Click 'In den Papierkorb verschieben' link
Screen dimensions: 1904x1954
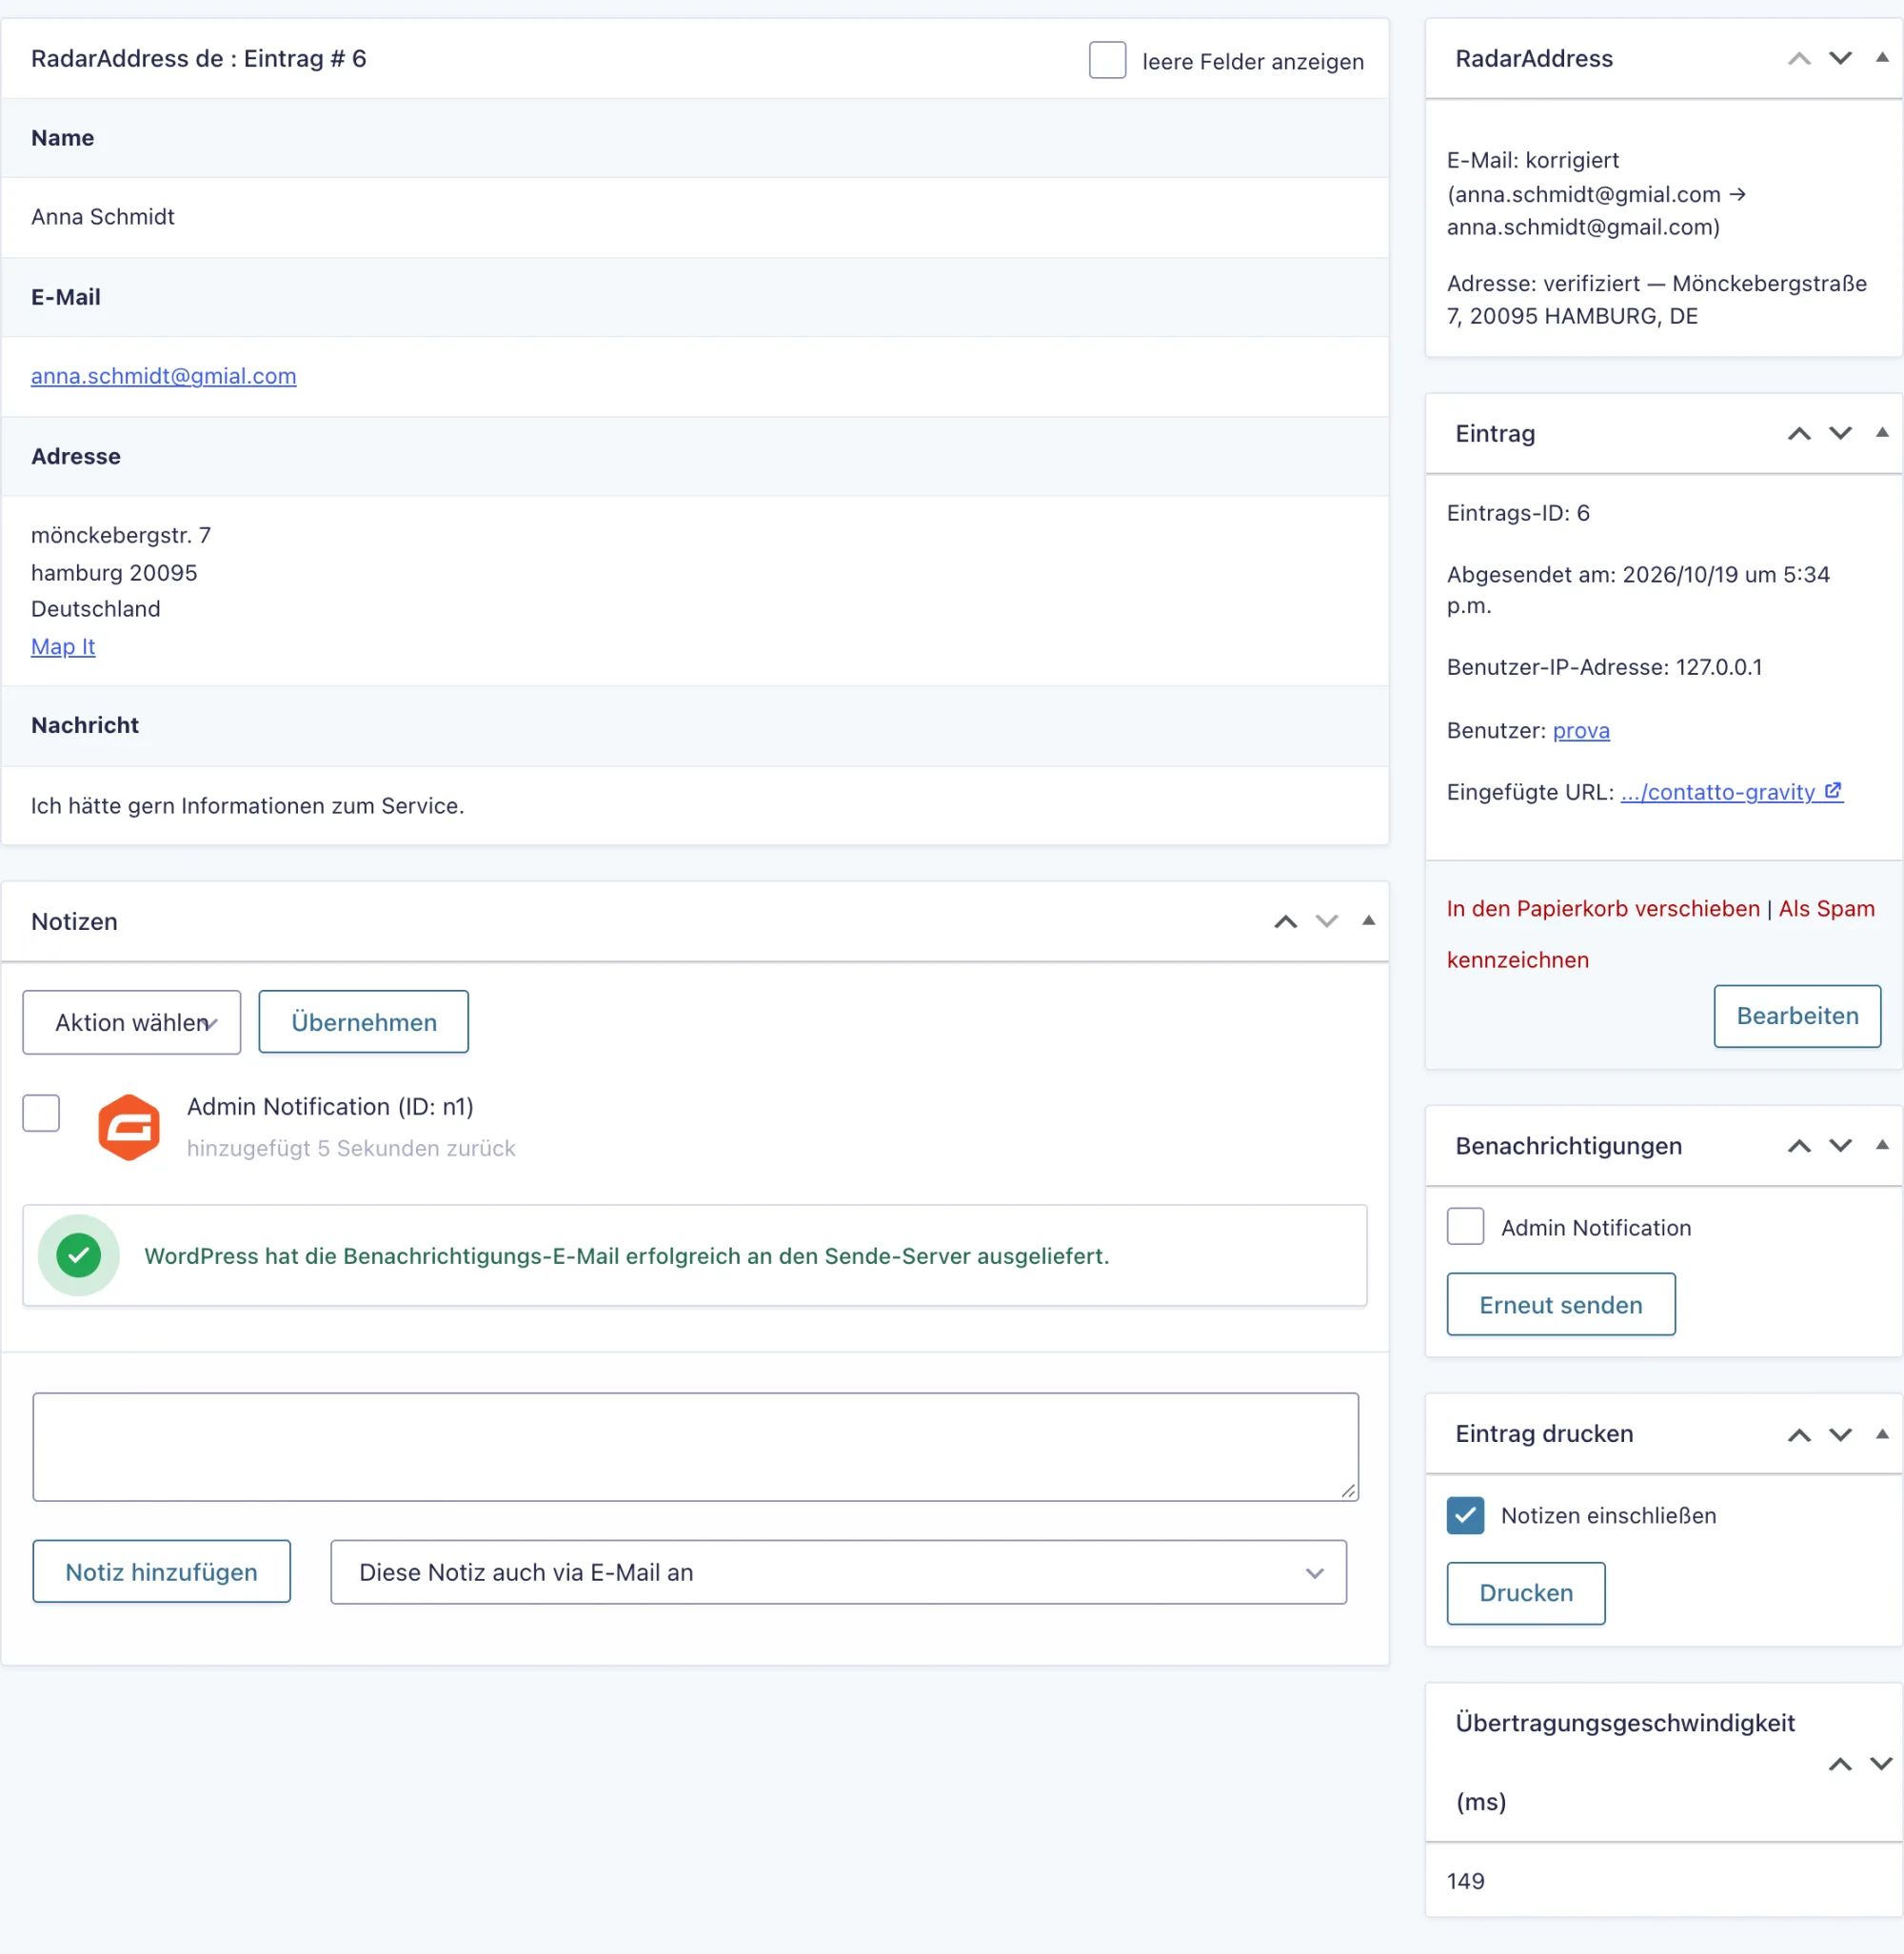coord(1602,908)
